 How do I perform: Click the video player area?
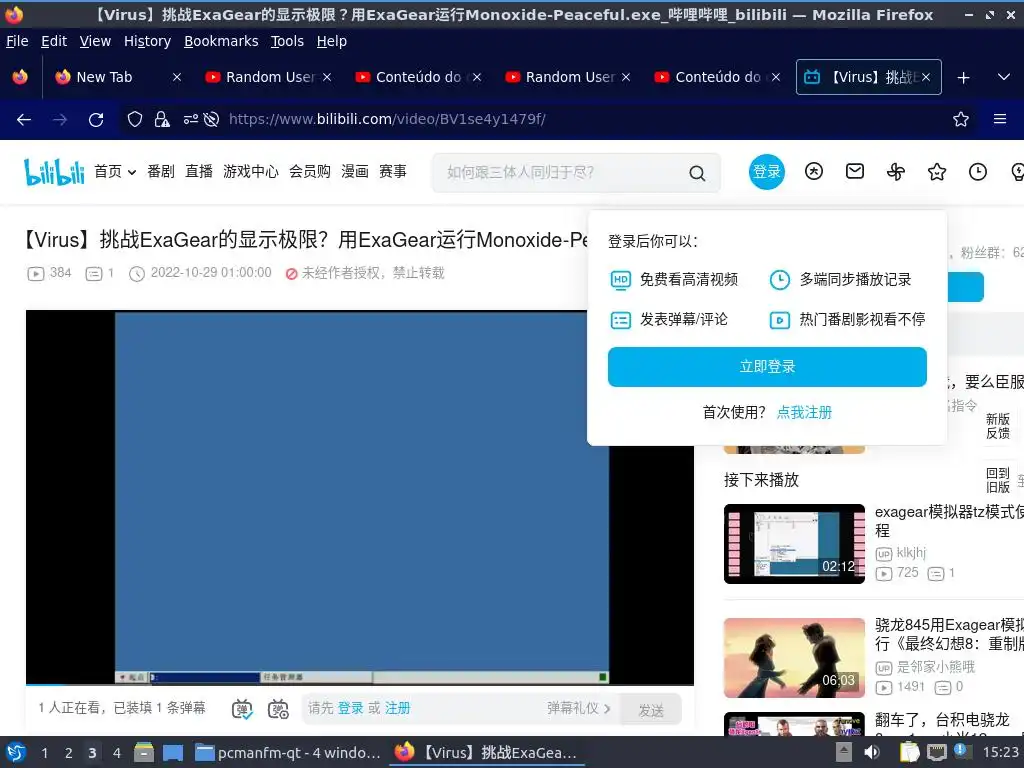coord(360,496)
